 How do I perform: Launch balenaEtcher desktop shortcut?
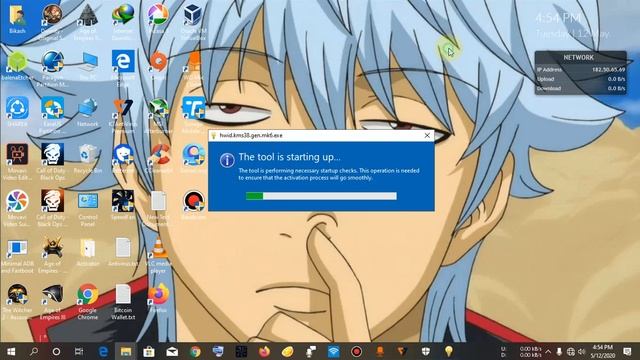click(17, 65)
